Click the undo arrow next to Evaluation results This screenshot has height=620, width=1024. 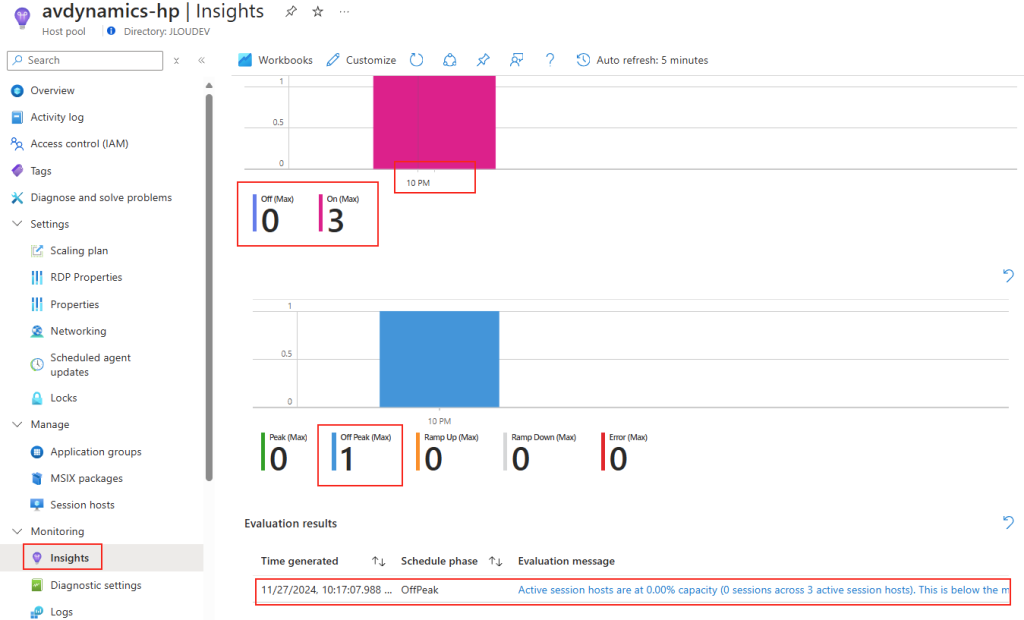[x=1008, y=522]
